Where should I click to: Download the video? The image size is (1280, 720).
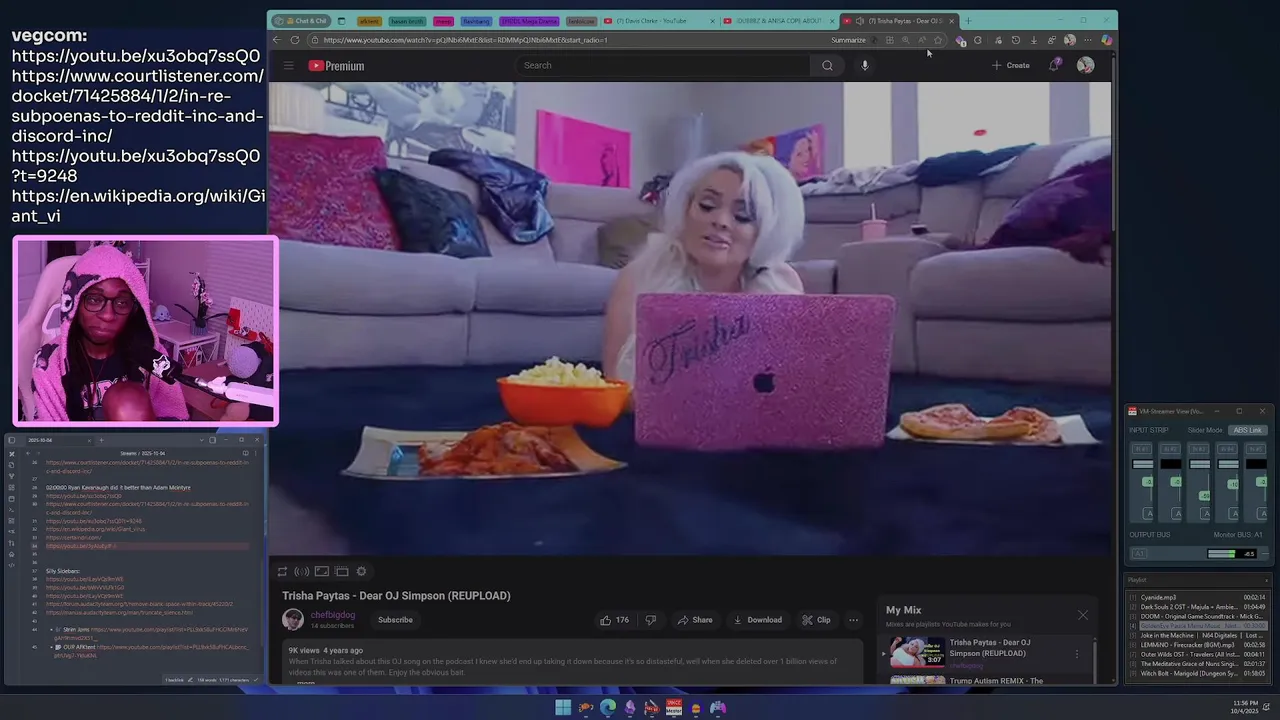point(758,620)
